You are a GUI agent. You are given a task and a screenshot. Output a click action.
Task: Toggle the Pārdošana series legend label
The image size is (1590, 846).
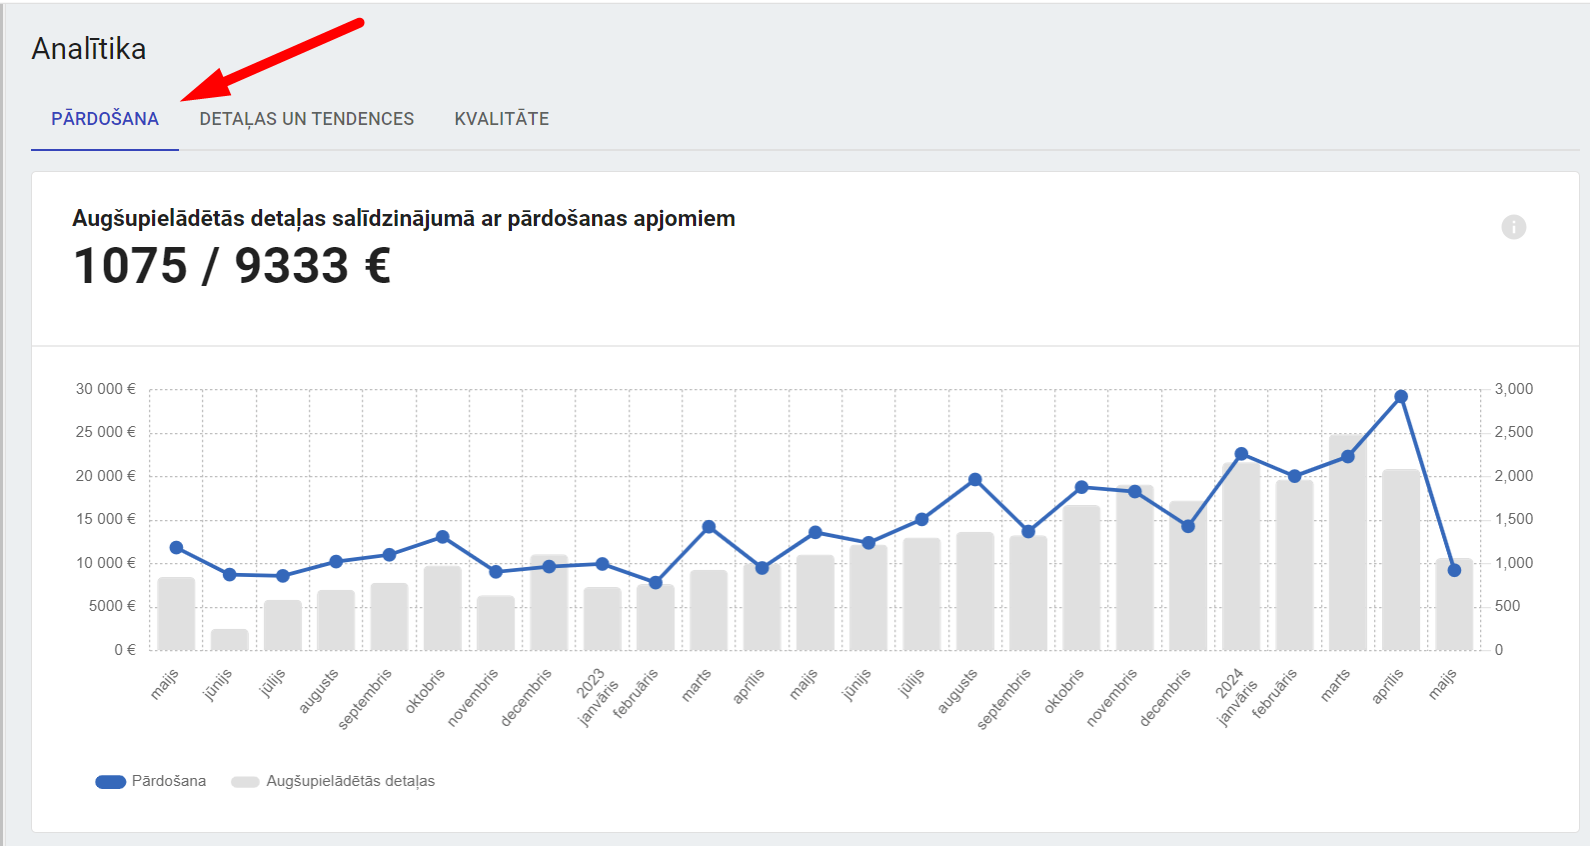(x=169, y=781)
